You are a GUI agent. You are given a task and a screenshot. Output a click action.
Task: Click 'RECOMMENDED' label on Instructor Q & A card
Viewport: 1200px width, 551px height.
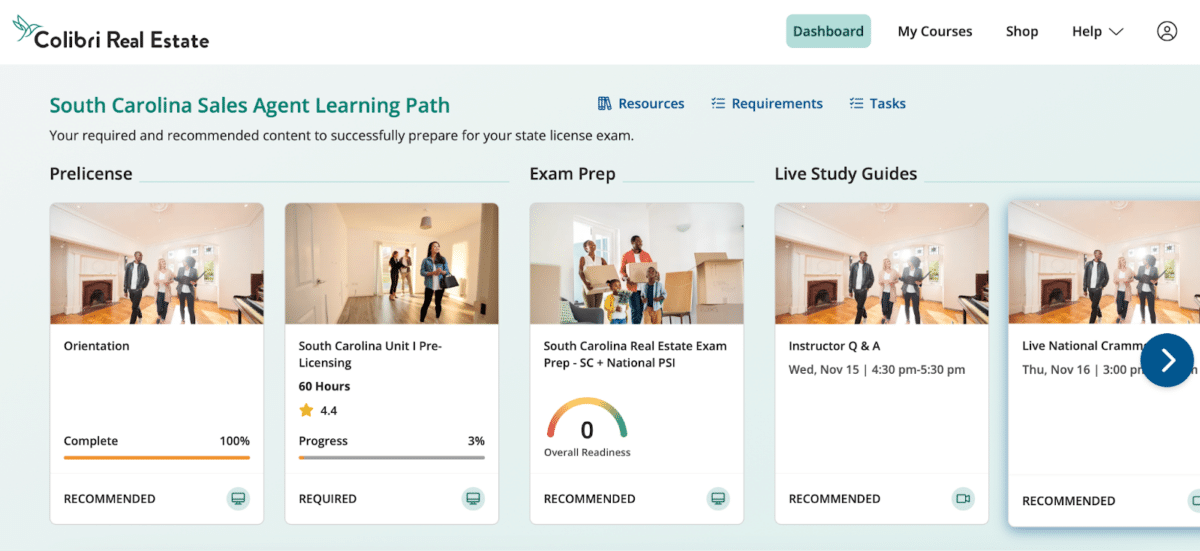coord(835,499)
